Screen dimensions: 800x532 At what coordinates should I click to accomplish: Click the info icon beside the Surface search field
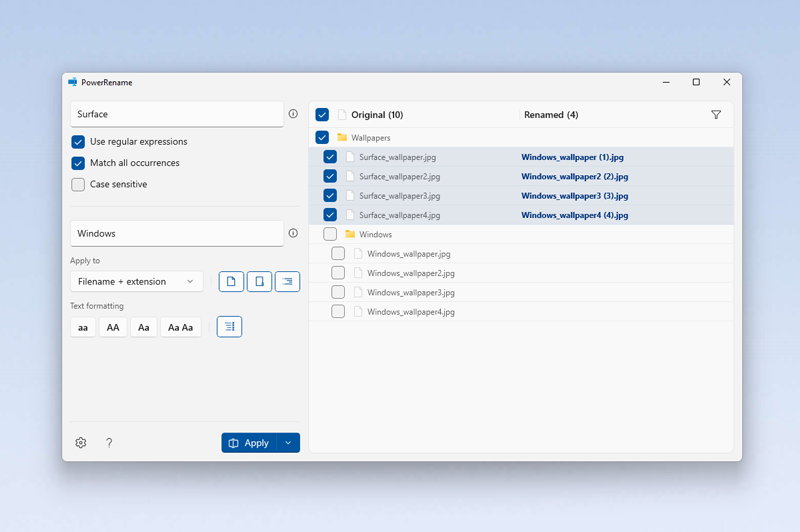293,114
